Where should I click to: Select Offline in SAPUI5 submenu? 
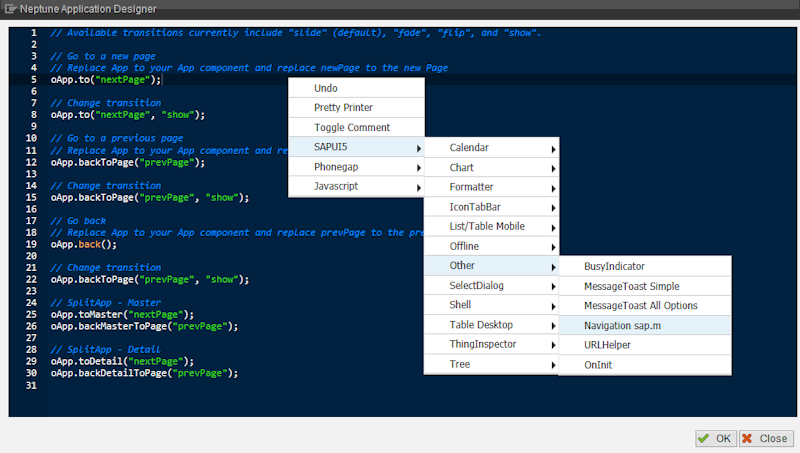tap(491, 246)
